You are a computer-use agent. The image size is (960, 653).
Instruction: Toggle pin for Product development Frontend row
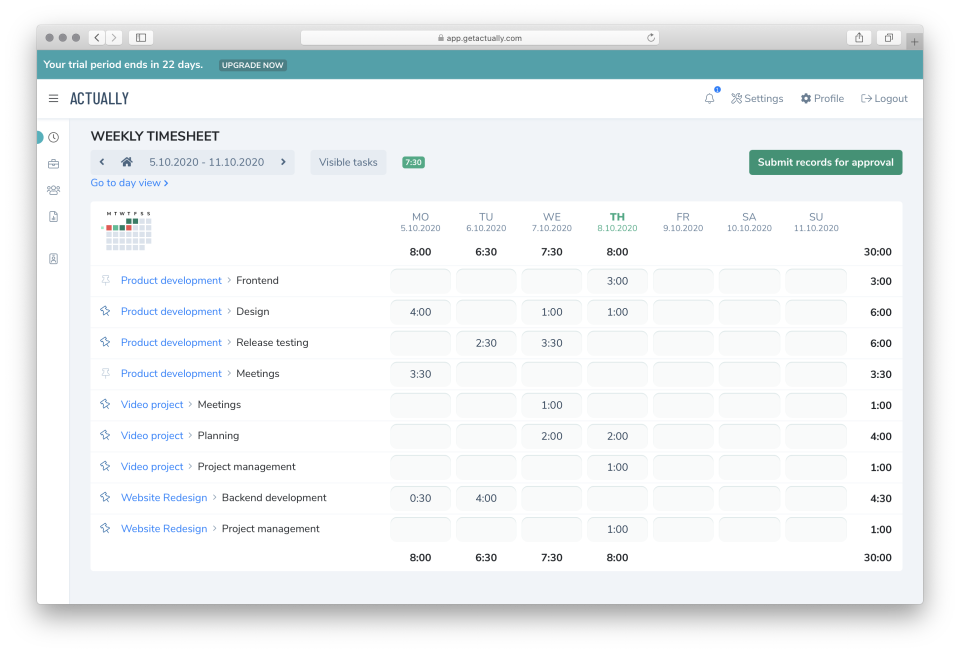pos(105,280)
